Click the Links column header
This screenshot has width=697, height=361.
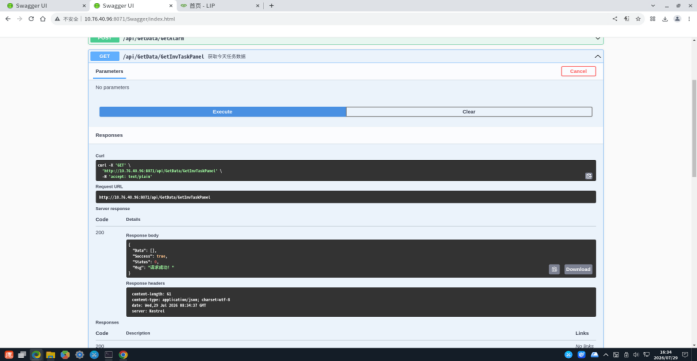(582, 333)
